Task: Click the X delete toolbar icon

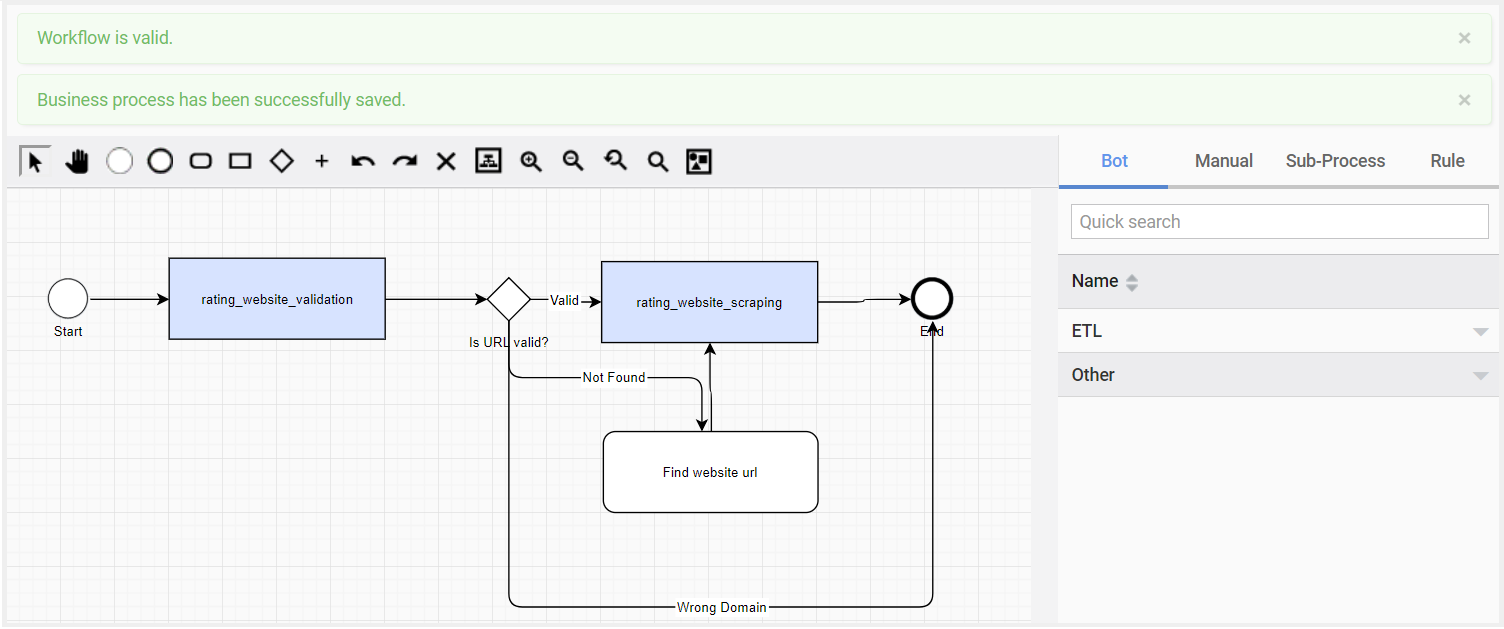Action: click(446, 161)
